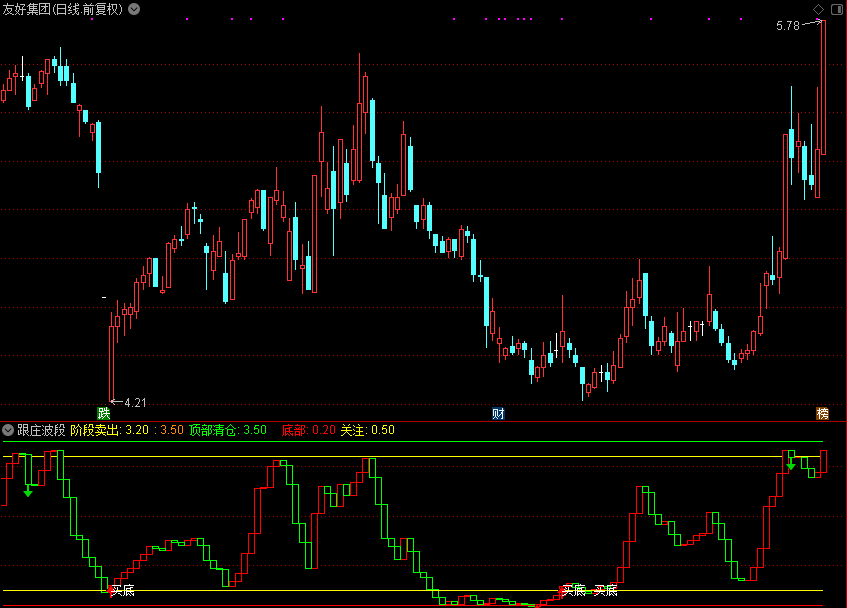This screenshot has height=608, width=847.
Task: Open the chart period dropdown beside 友好集团 title
Action: [x=134, y=9]
